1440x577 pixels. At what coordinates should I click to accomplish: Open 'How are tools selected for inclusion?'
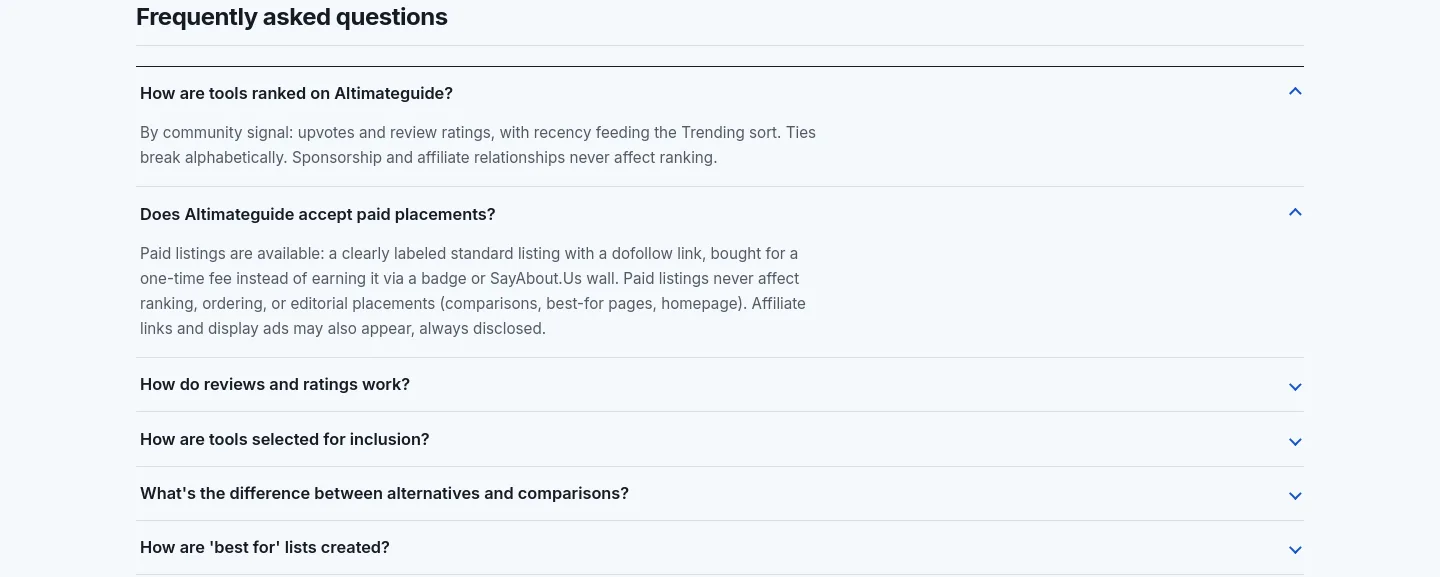[285, 439]
